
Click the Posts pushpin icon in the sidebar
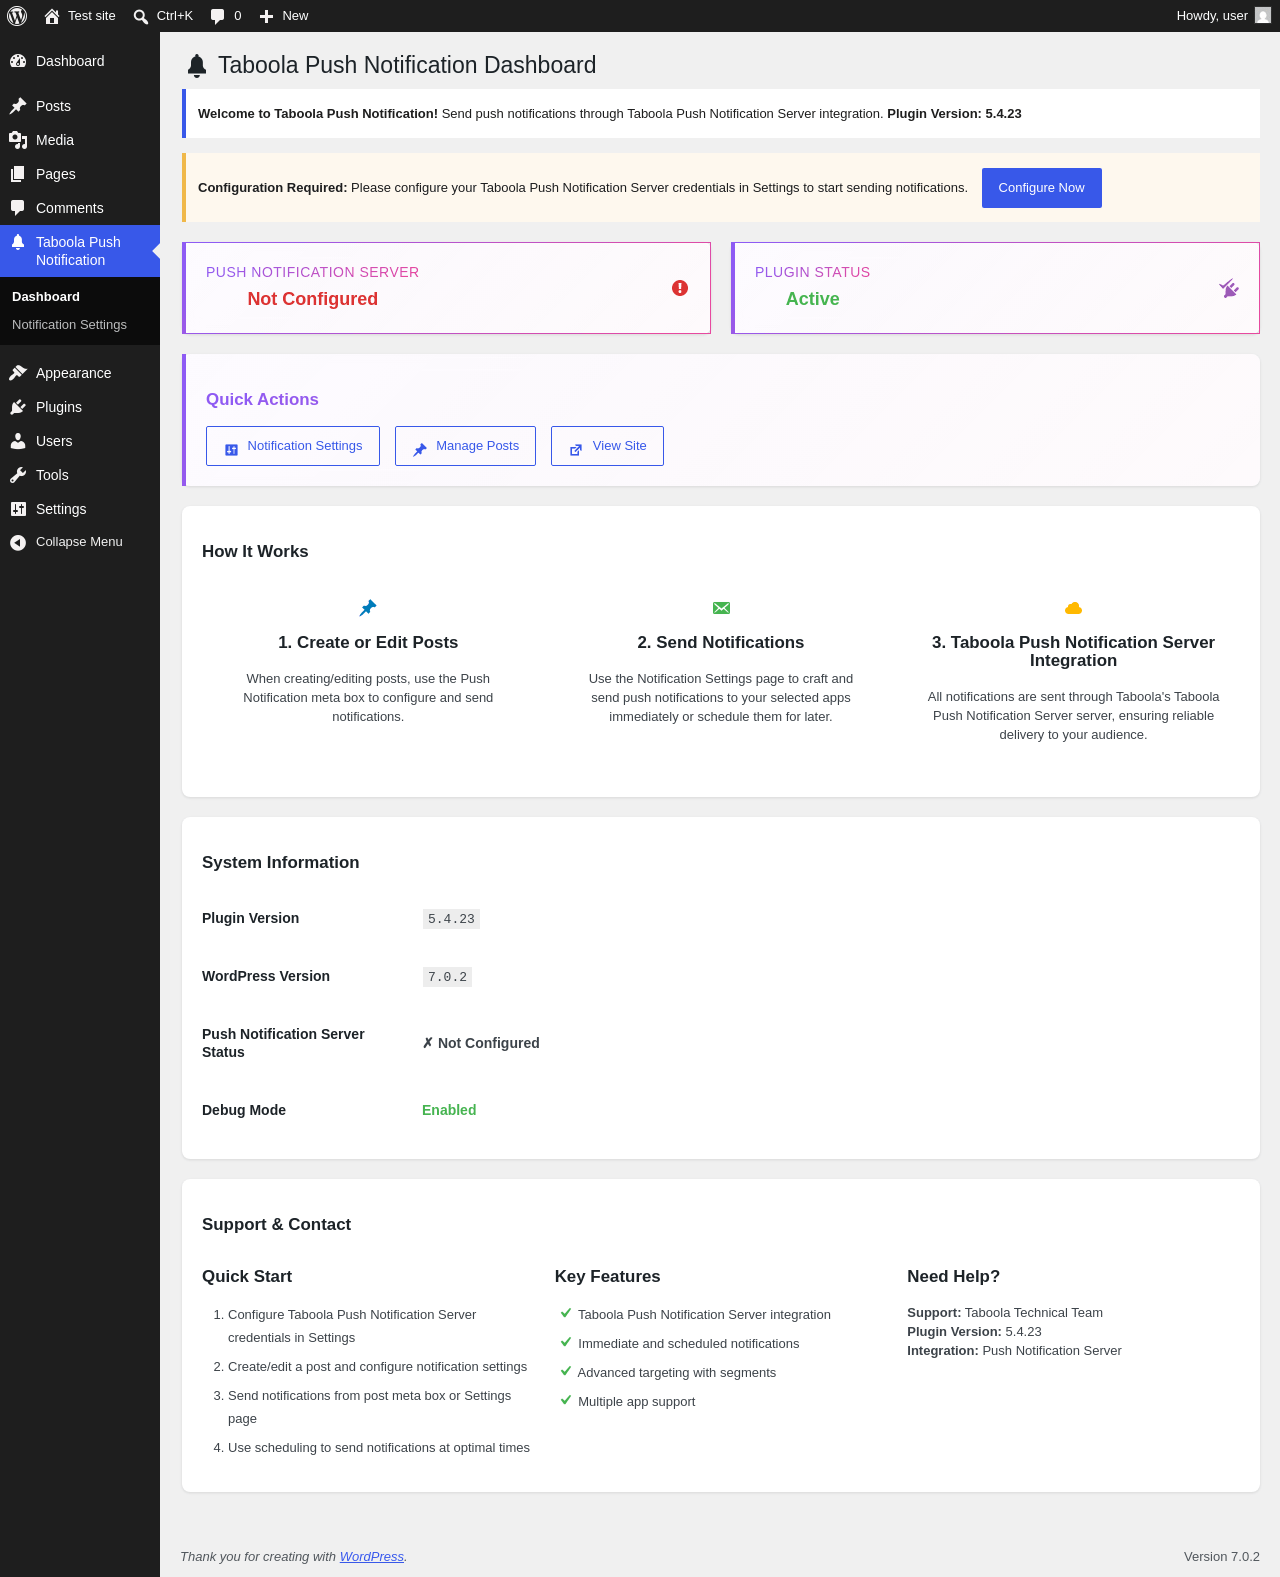(18, 106)
